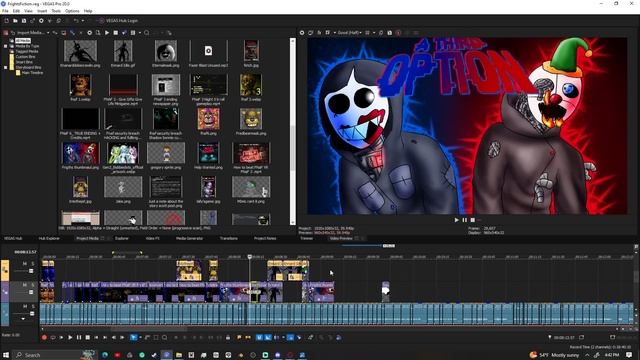Viewport: 640px width, 360px height.
Task: Solo the top yellow video track
Action: [33, 264]
